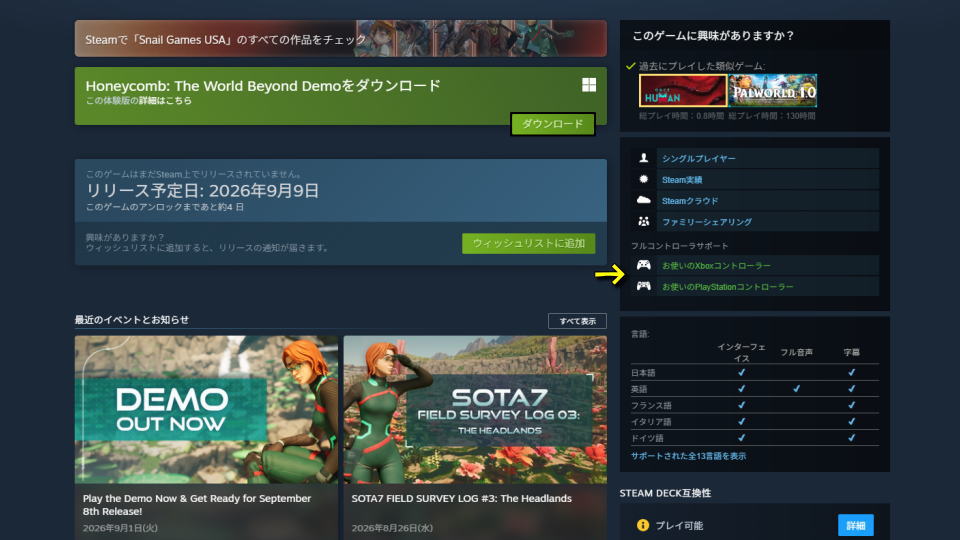The image size is (960, 540).
Task: Click the Steam Deck playable info icon
Action: pos(642,525)
